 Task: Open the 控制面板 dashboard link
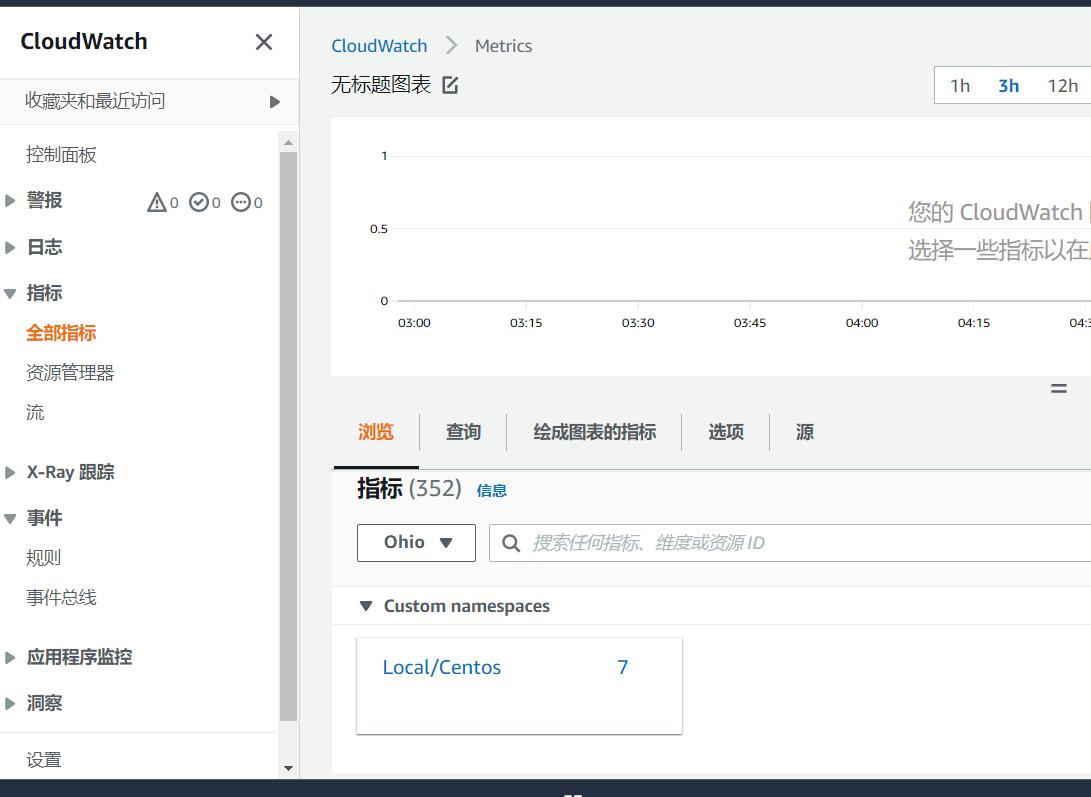click(x=61, y=155)
